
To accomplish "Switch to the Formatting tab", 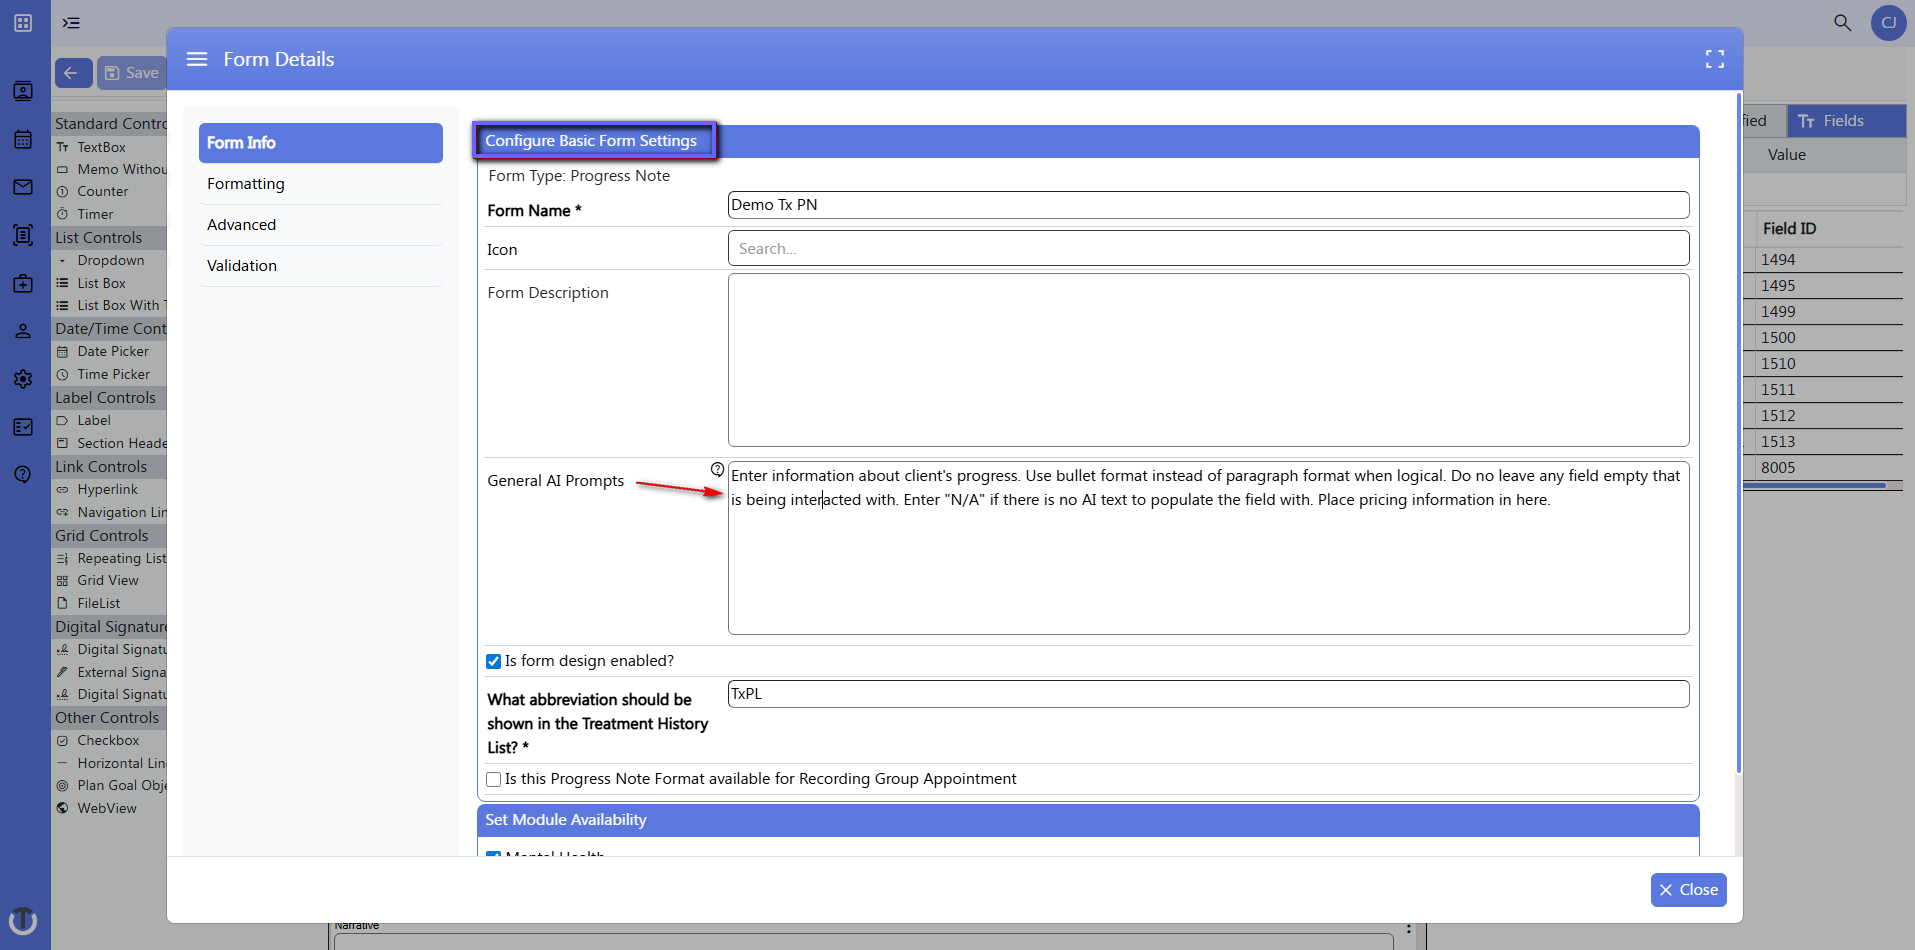I will pyautogui.click(x=246, y=183).
